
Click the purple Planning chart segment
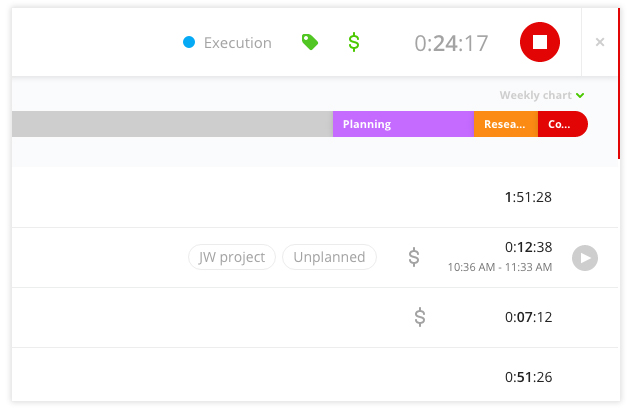(402, 124)
